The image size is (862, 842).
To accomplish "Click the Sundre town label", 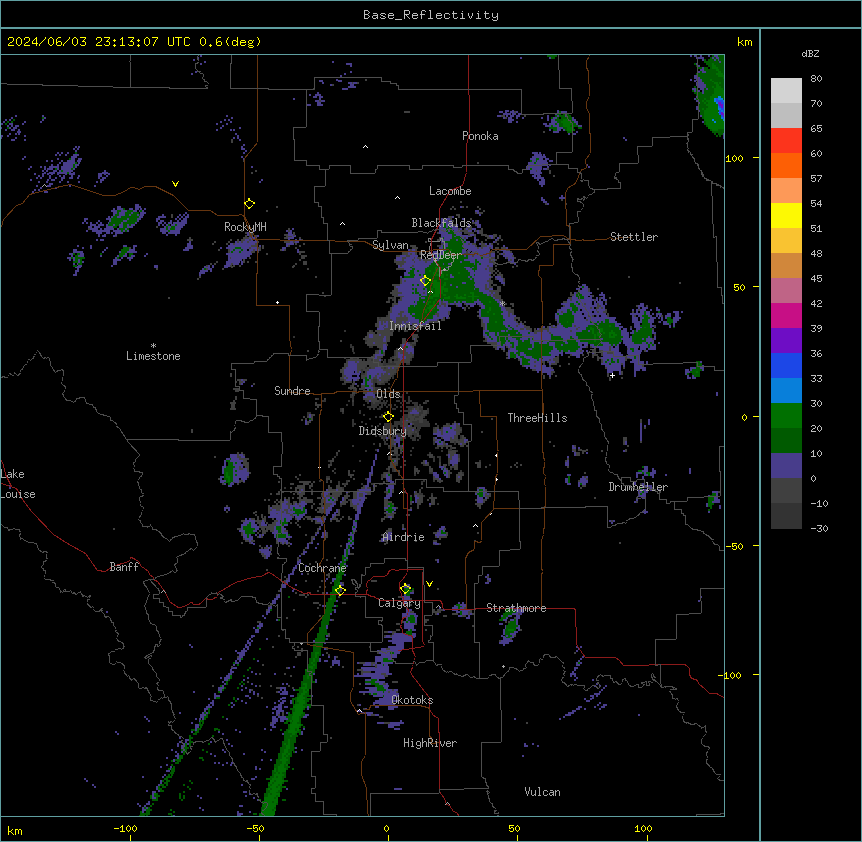I will pos(292,391).
